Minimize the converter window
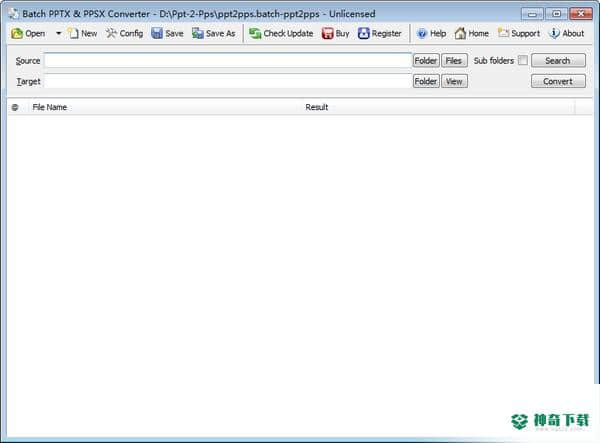Viewport: 600px width, 443px height. point(532,14)
